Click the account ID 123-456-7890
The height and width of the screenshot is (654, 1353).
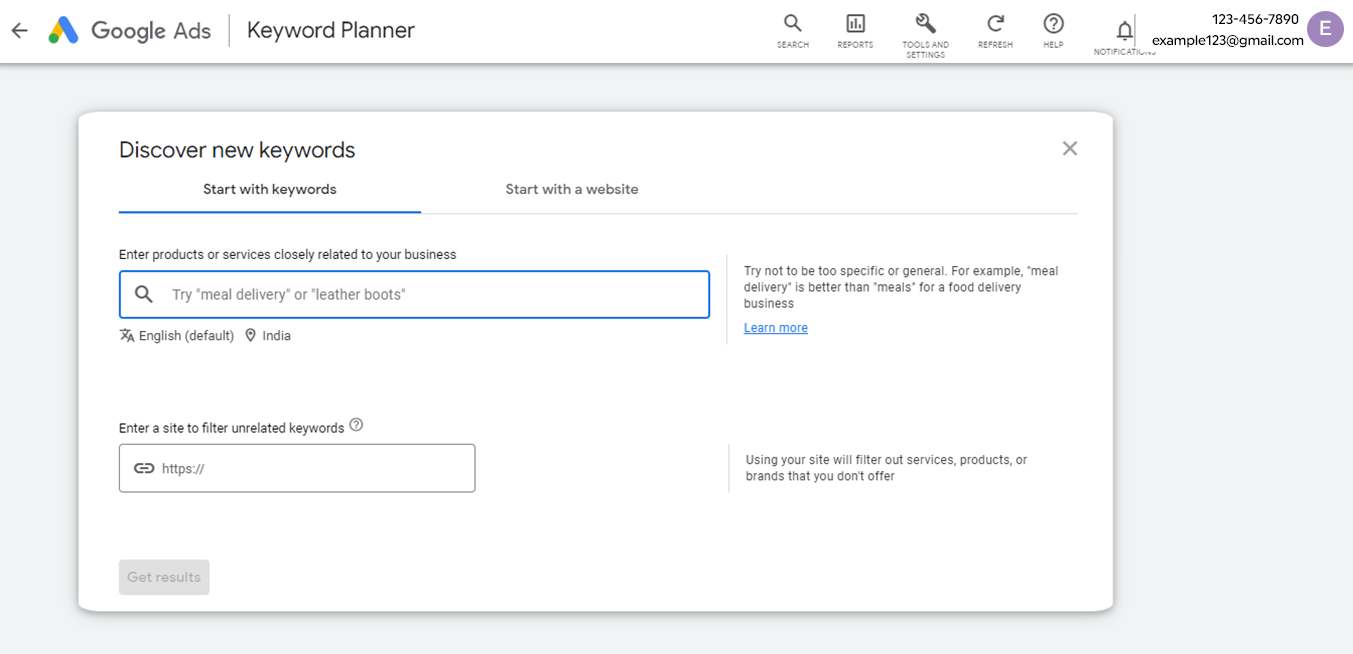(1255, 19)
